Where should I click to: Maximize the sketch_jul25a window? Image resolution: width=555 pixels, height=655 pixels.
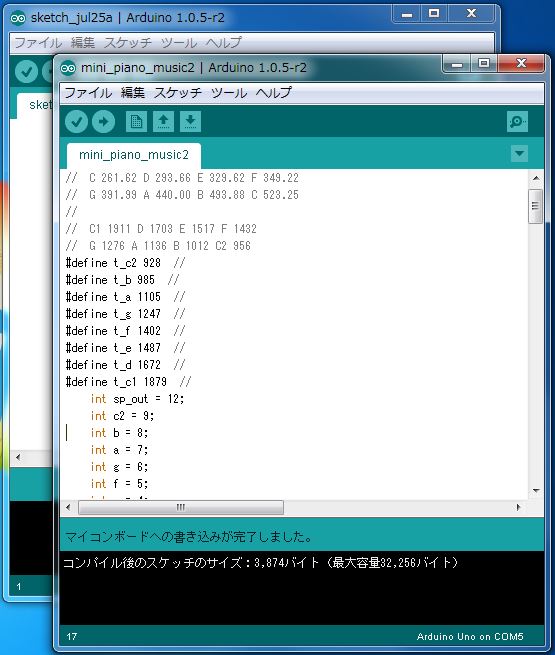pyautogui.click(x=434, y=14)
